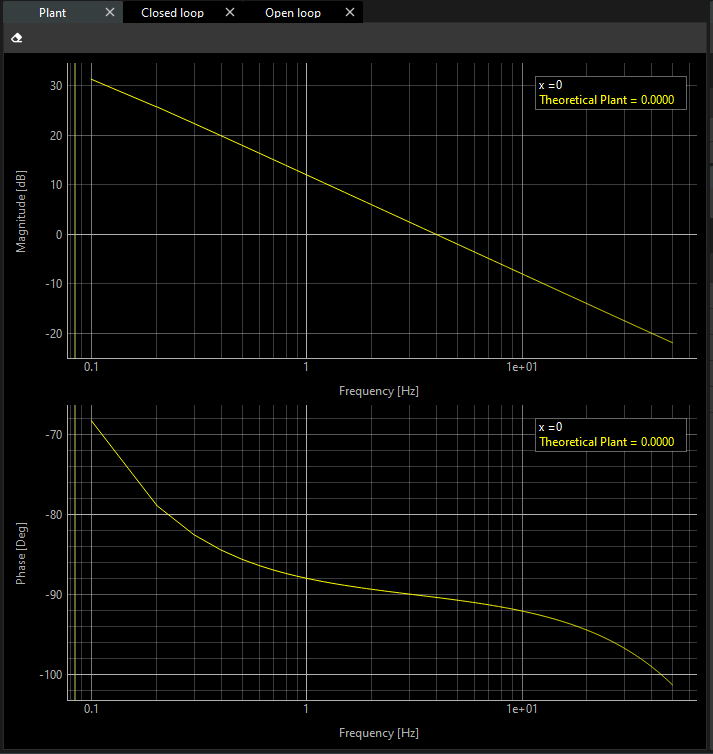The image size is (713, 754).
Task: Click the -100 tick on the phase axis
Action: tap(49, 675)
